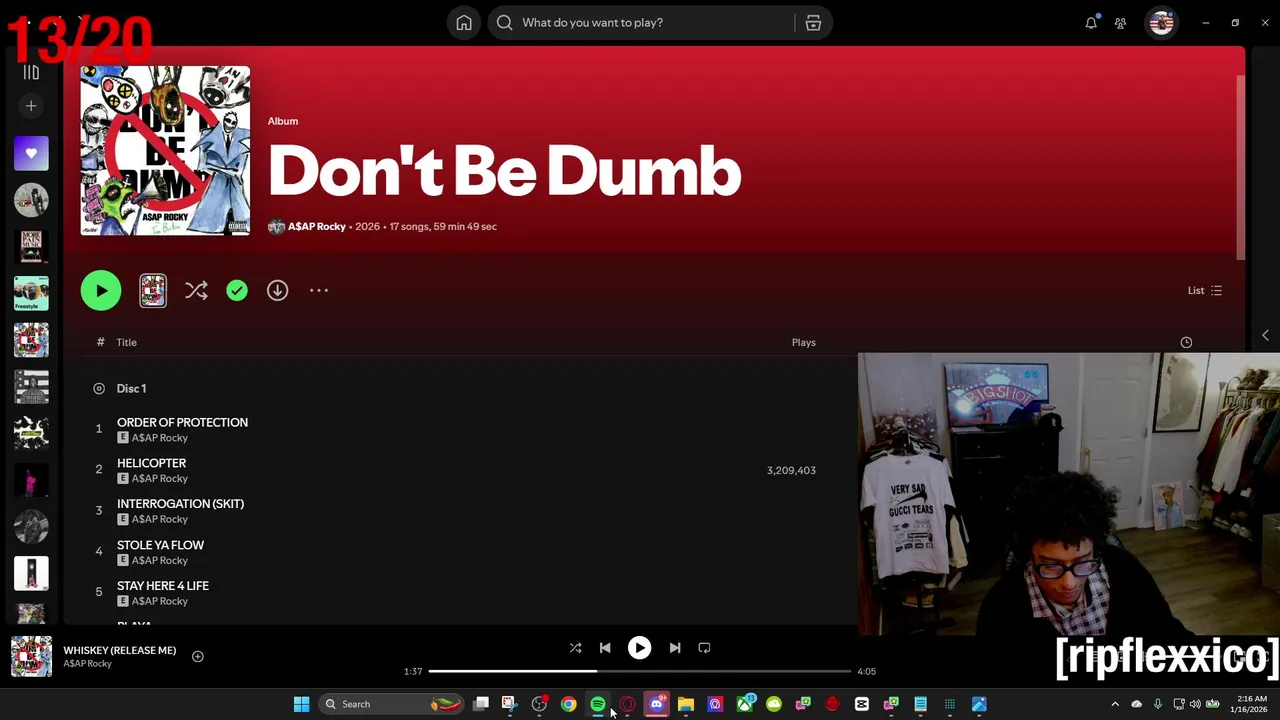
Task: Open Google Chrome from the taskbar
Action: point(568,704)
